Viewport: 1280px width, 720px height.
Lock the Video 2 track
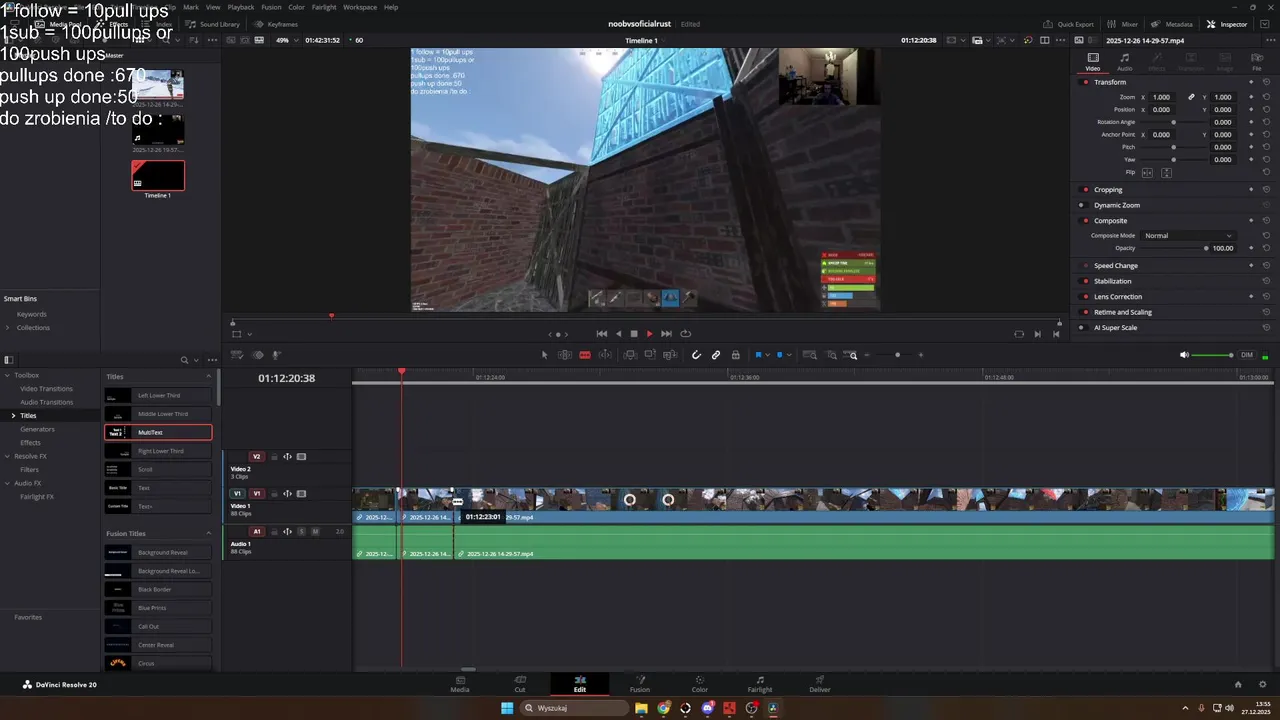tap(274, 457)
